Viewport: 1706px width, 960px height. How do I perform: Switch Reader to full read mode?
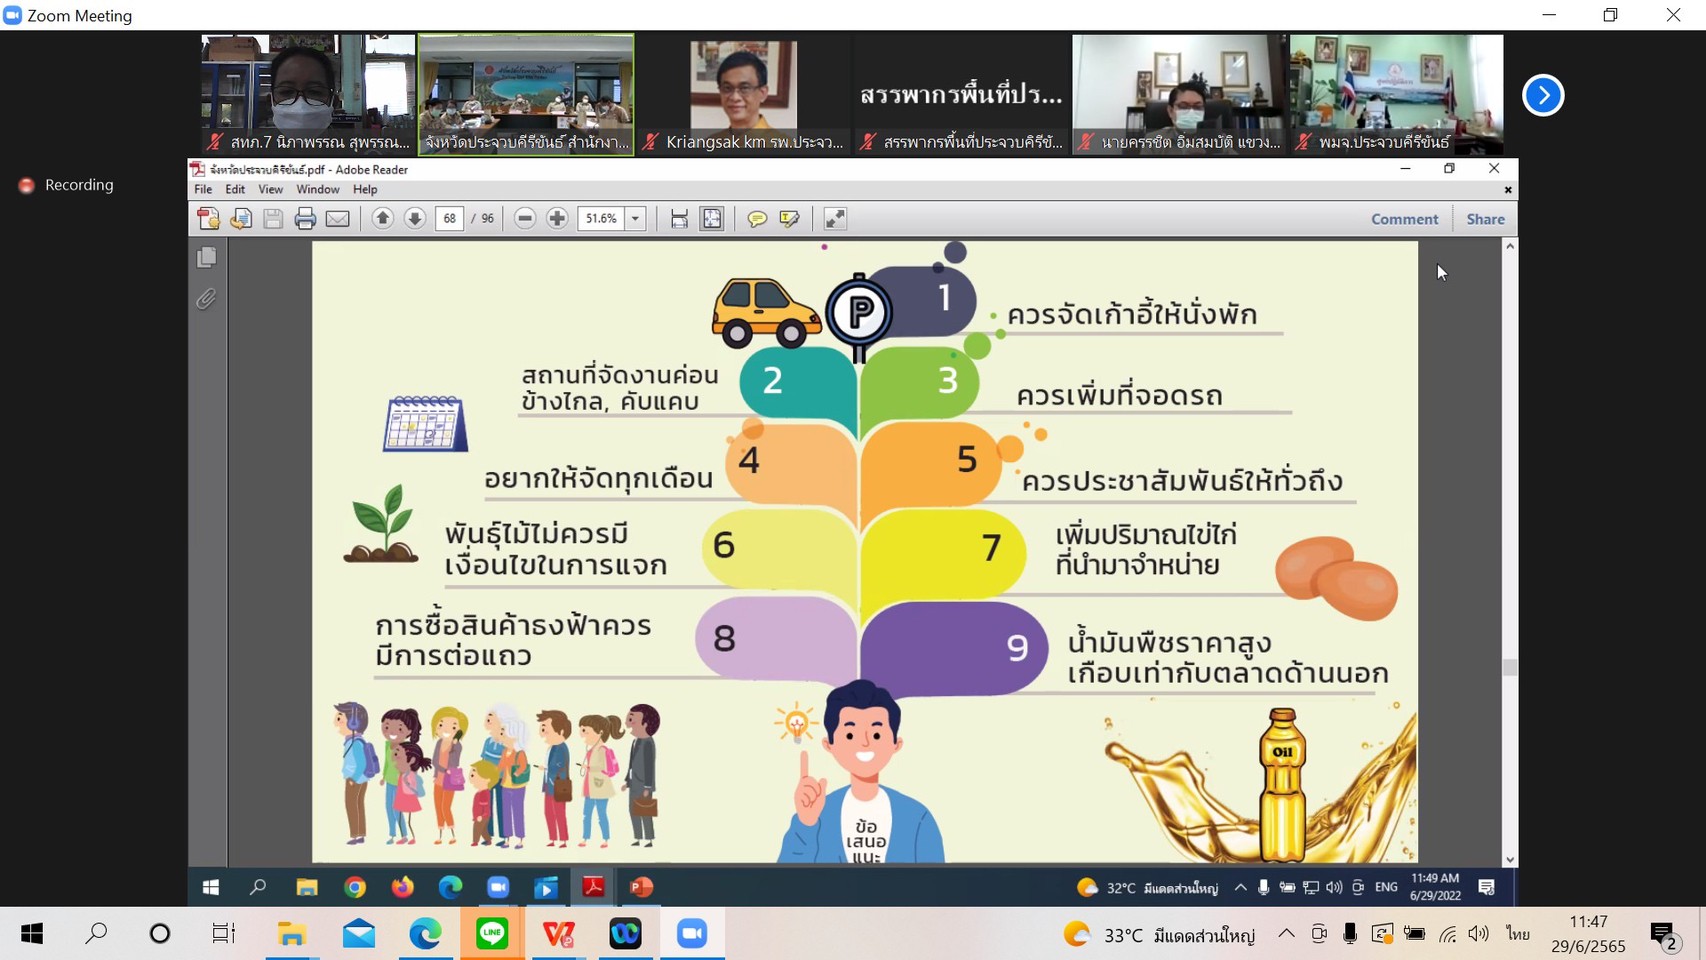click(x=835, y=219)
